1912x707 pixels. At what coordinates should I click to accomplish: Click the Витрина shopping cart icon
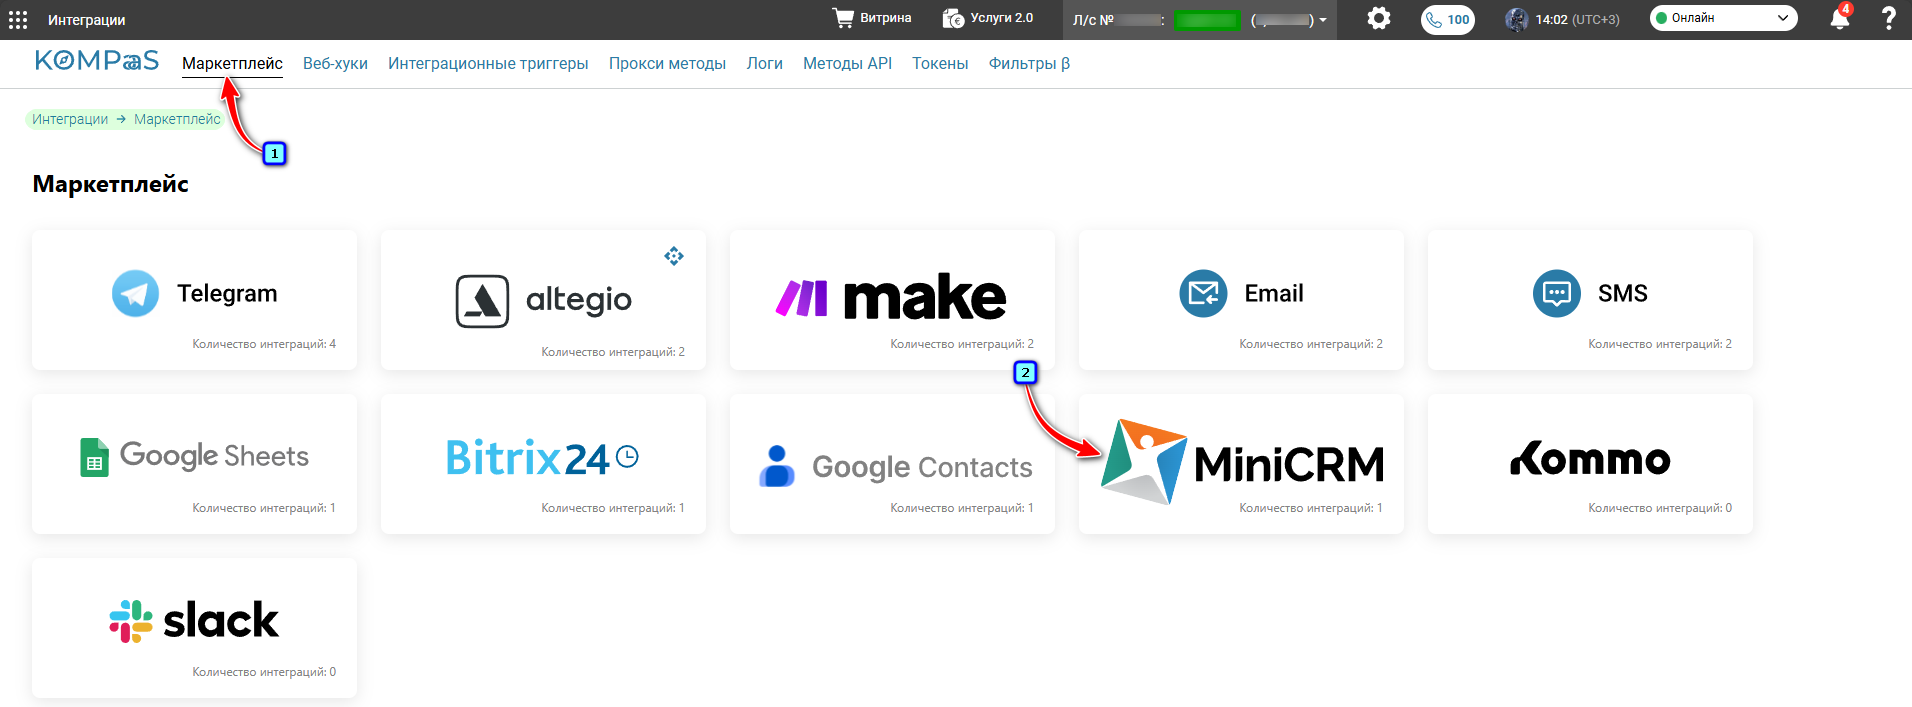[843, 18]
